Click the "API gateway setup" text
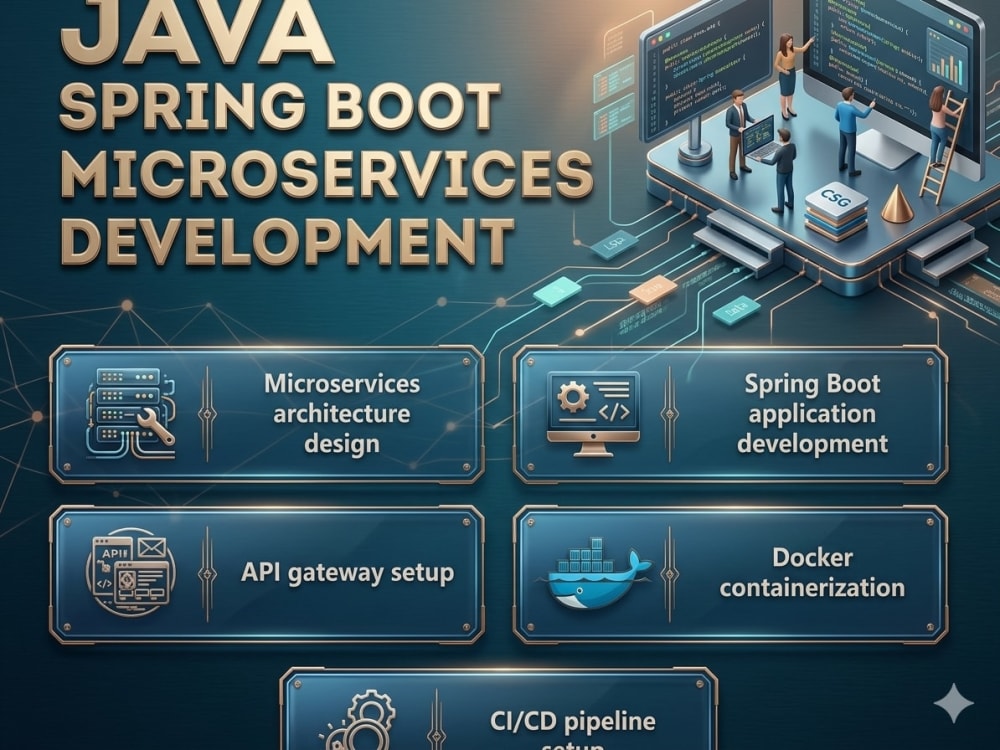 [x=348, y=573]
